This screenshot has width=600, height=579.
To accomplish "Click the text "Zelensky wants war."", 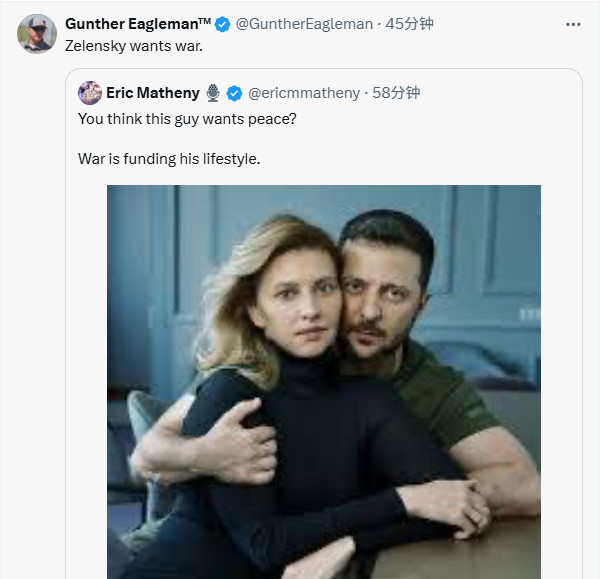I will [x=134, y=46].
